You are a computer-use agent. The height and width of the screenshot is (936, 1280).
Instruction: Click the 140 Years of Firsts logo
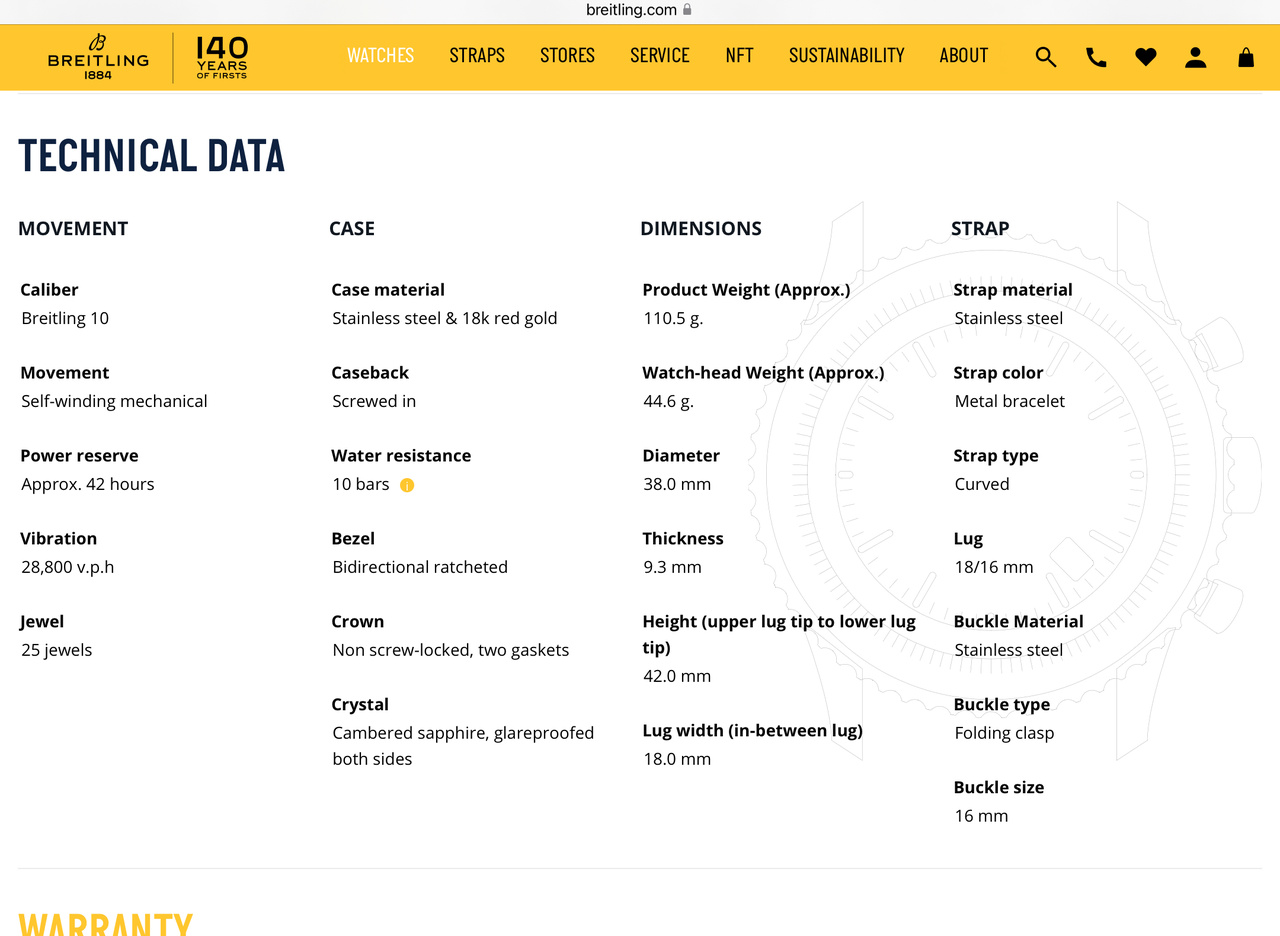coord(222,57)
